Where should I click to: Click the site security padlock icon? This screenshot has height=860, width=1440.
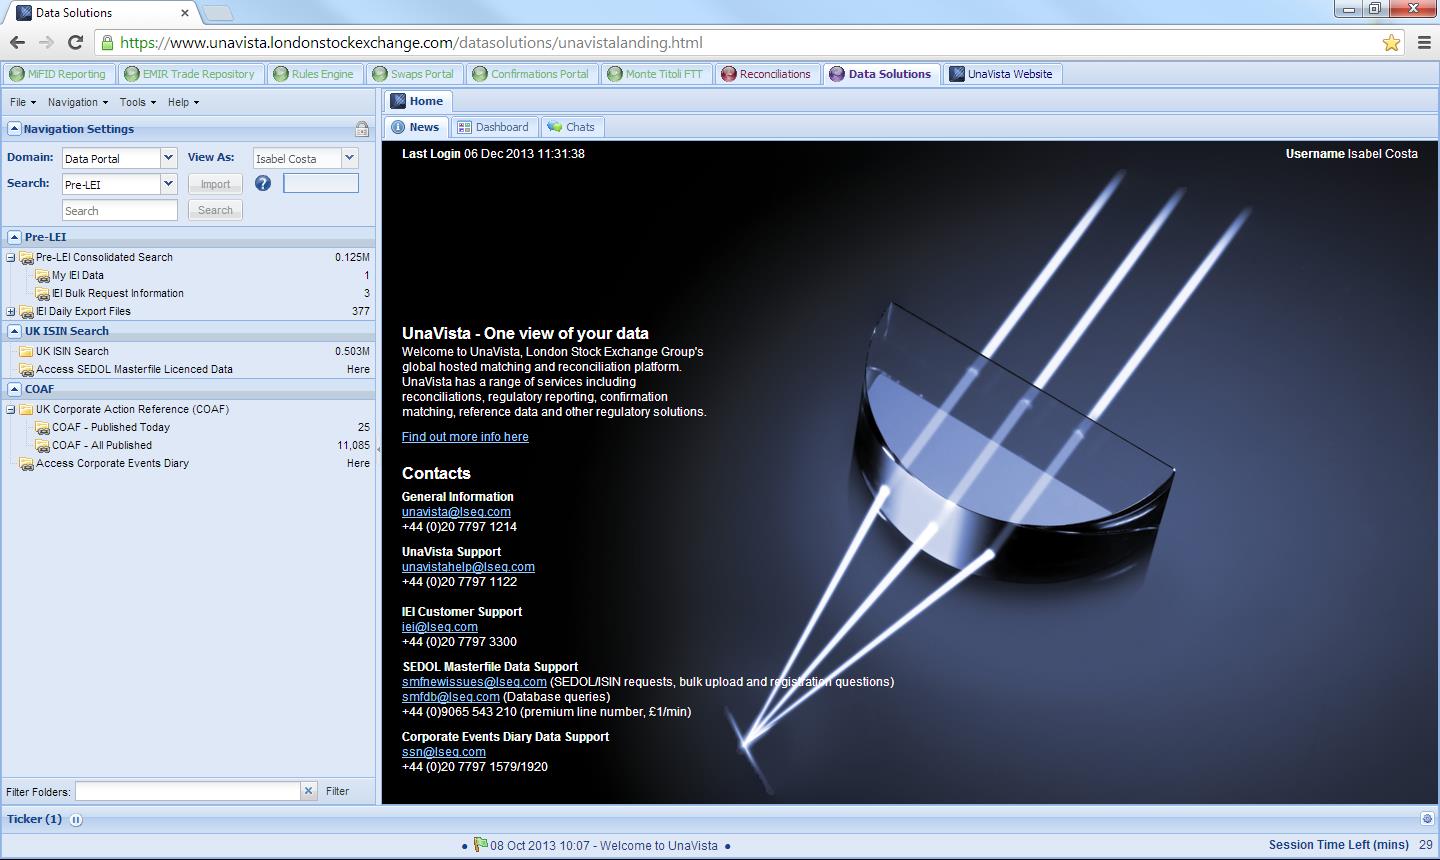click(x=107, y=42)
